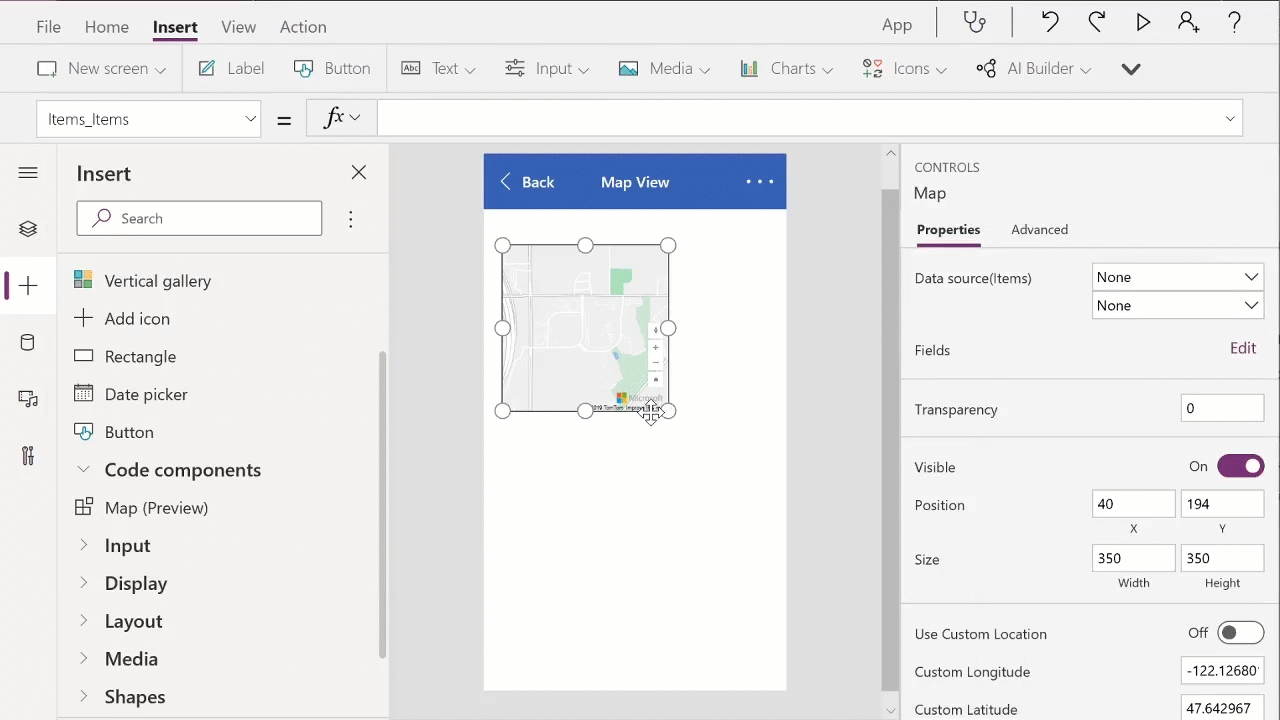Screen dimensions: 1280x720
Task: Open the Data source(Items) None dropdown
Action: click(1177, 277)
